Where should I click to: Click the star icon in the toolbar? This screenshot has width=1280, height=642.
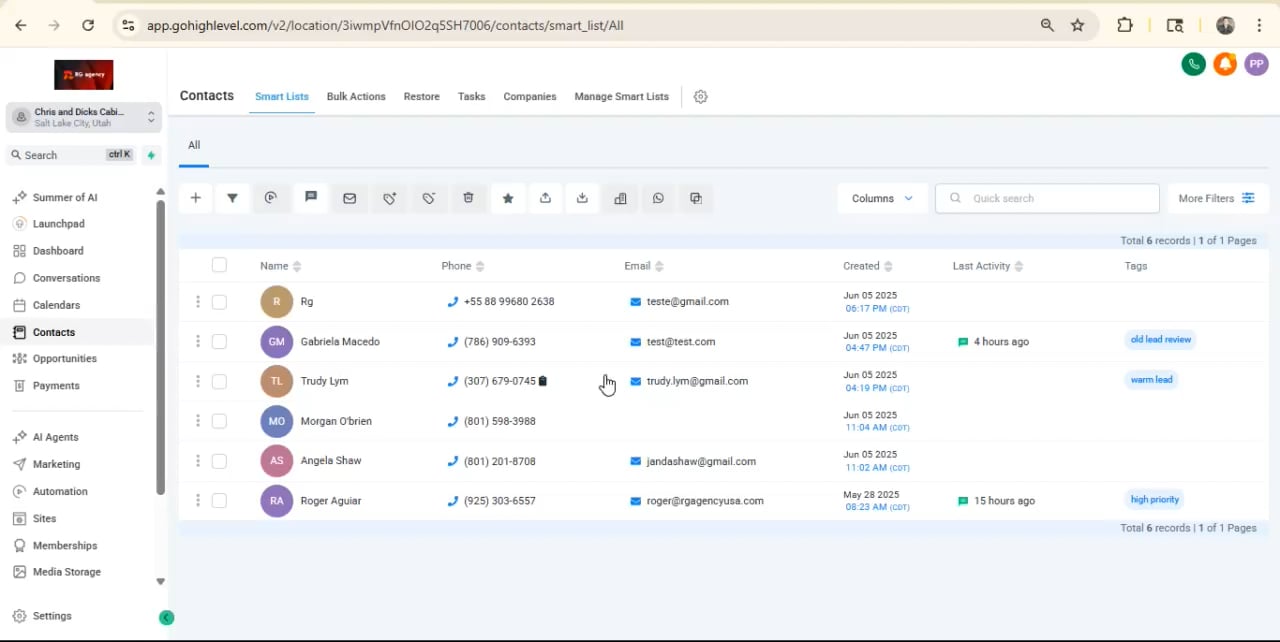pos(508,198)
